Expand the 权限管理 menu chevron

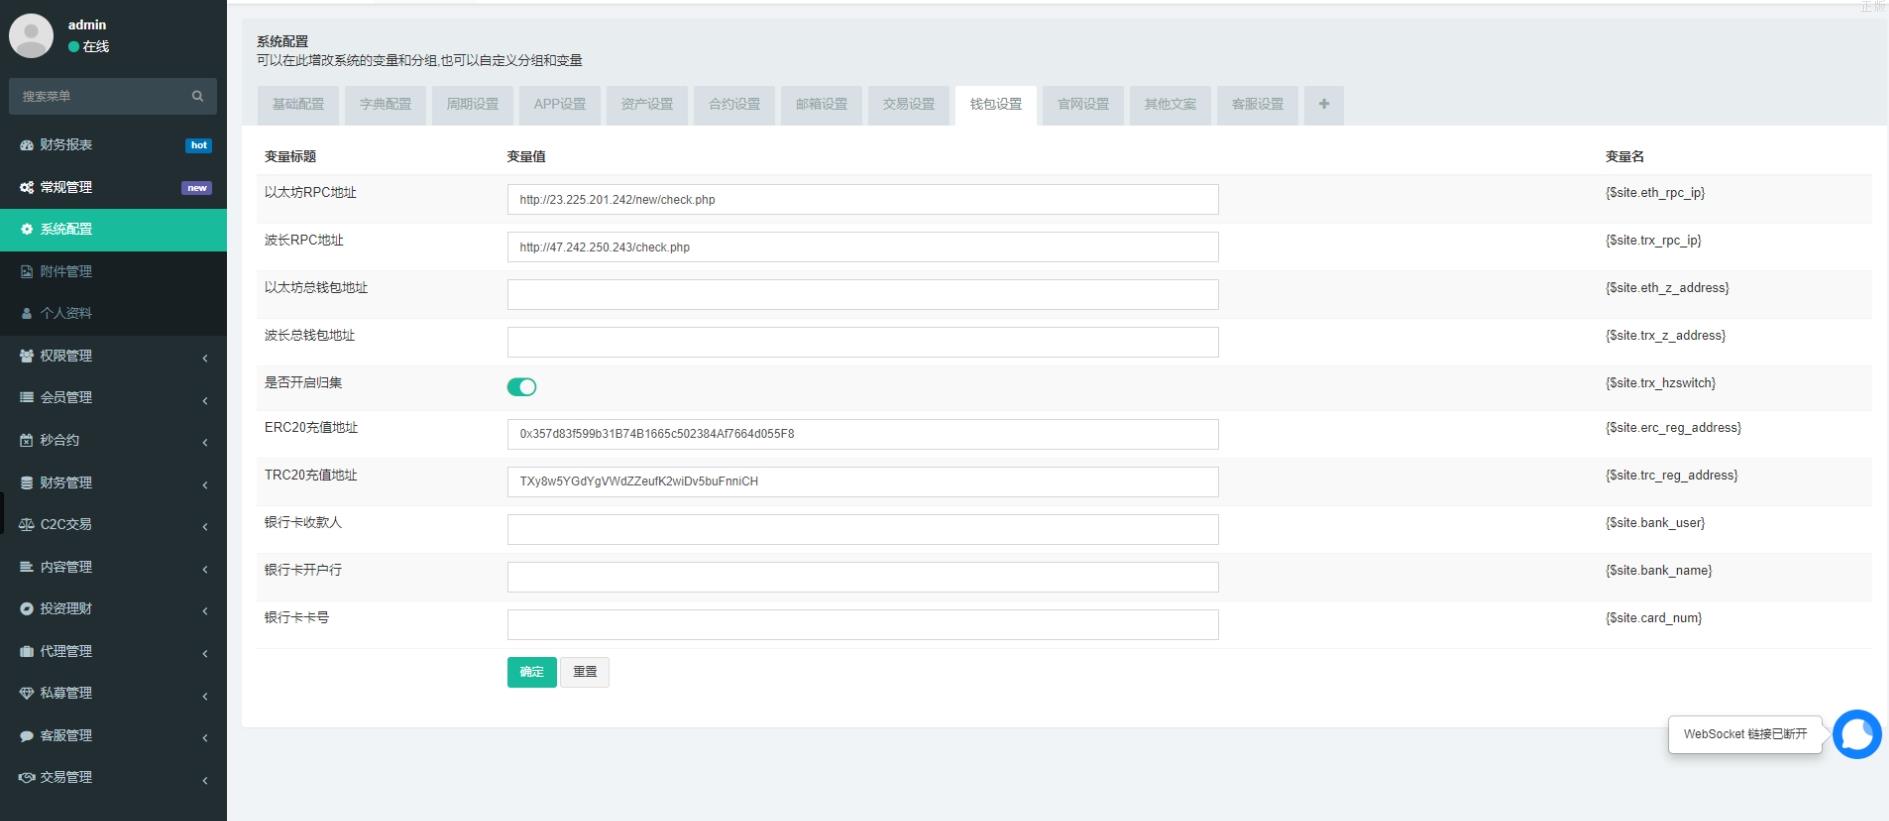205,357
